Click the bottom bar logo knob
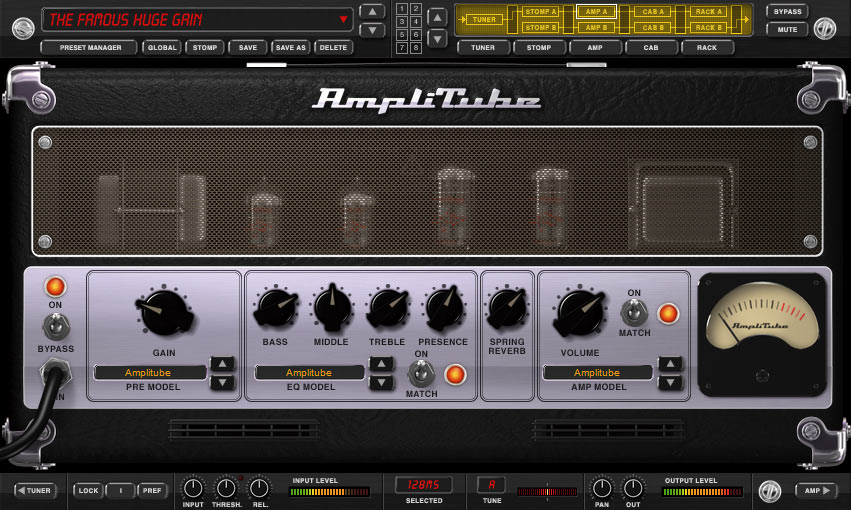Viewport: 851px width, 510px height. 770,491
